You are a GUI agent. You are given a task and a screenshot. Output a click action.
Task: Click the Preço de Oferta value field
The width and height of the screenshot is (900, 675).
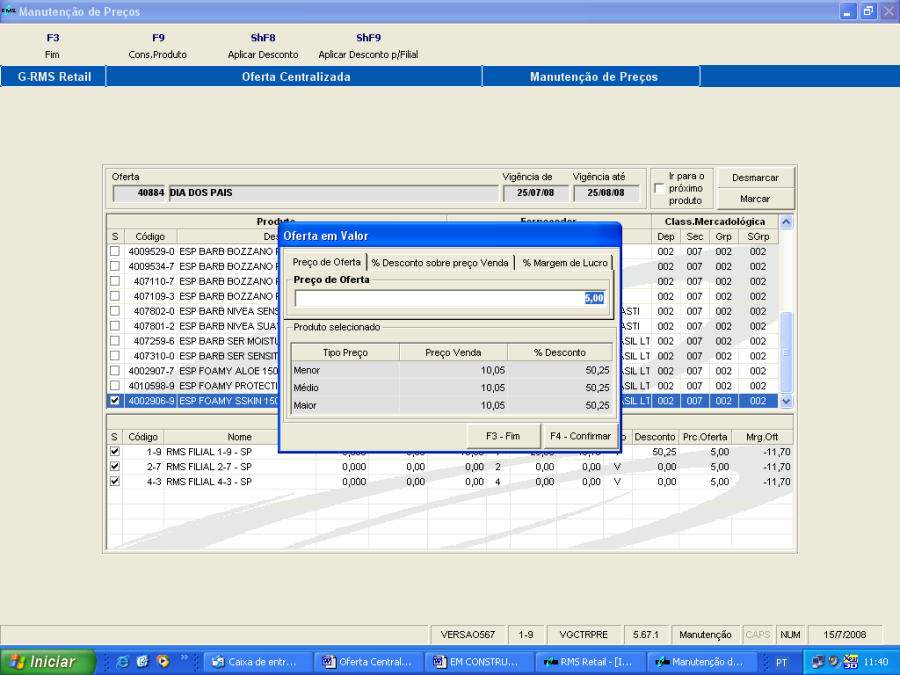tap(450, 298)
